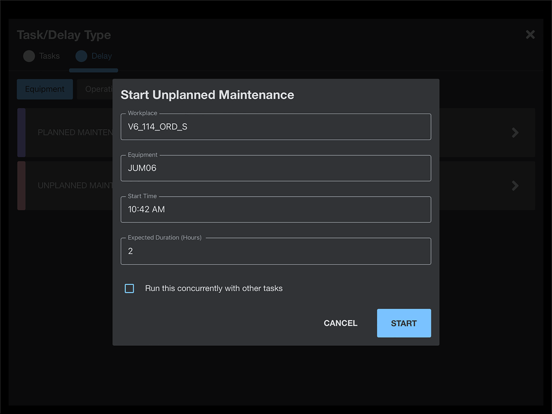Viewport: 552px width, 414px height.
Task: Click the red color bar of Unplanned Maintenance
Action: coord(21,186)
